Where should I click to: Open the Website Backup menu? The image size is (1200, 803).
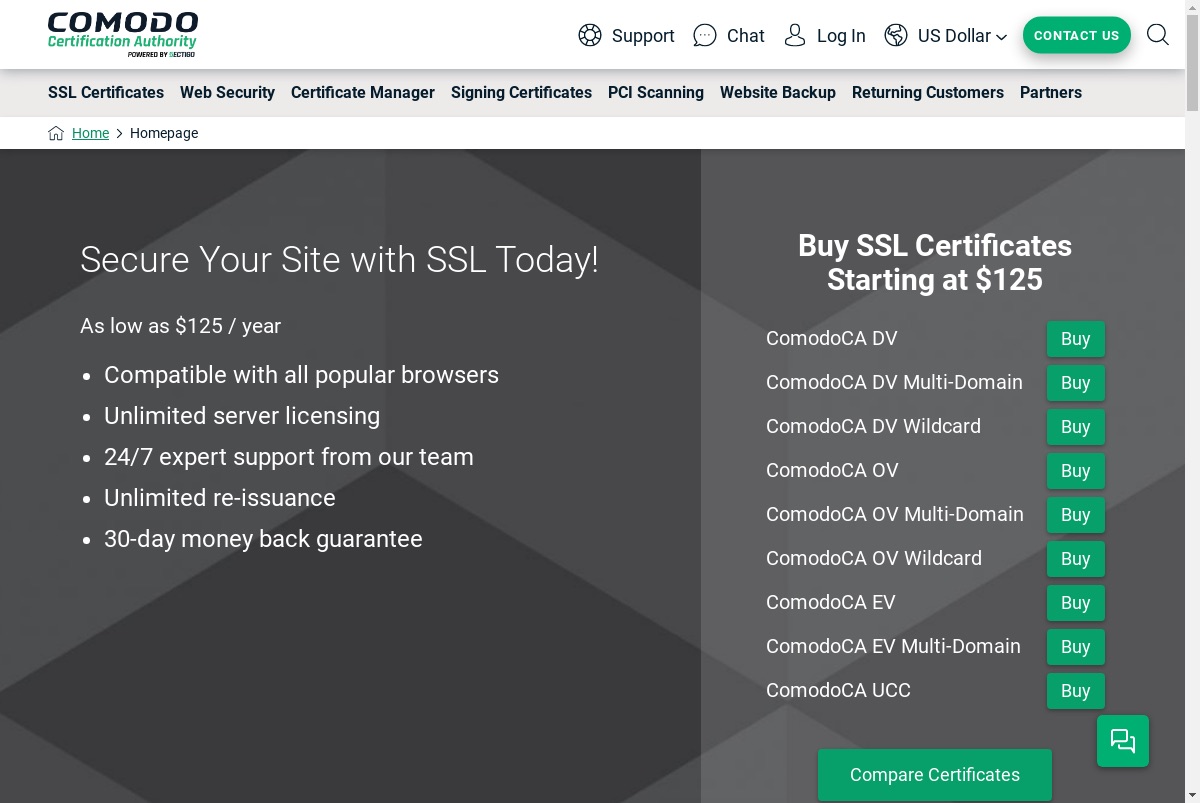coord(778,92)
